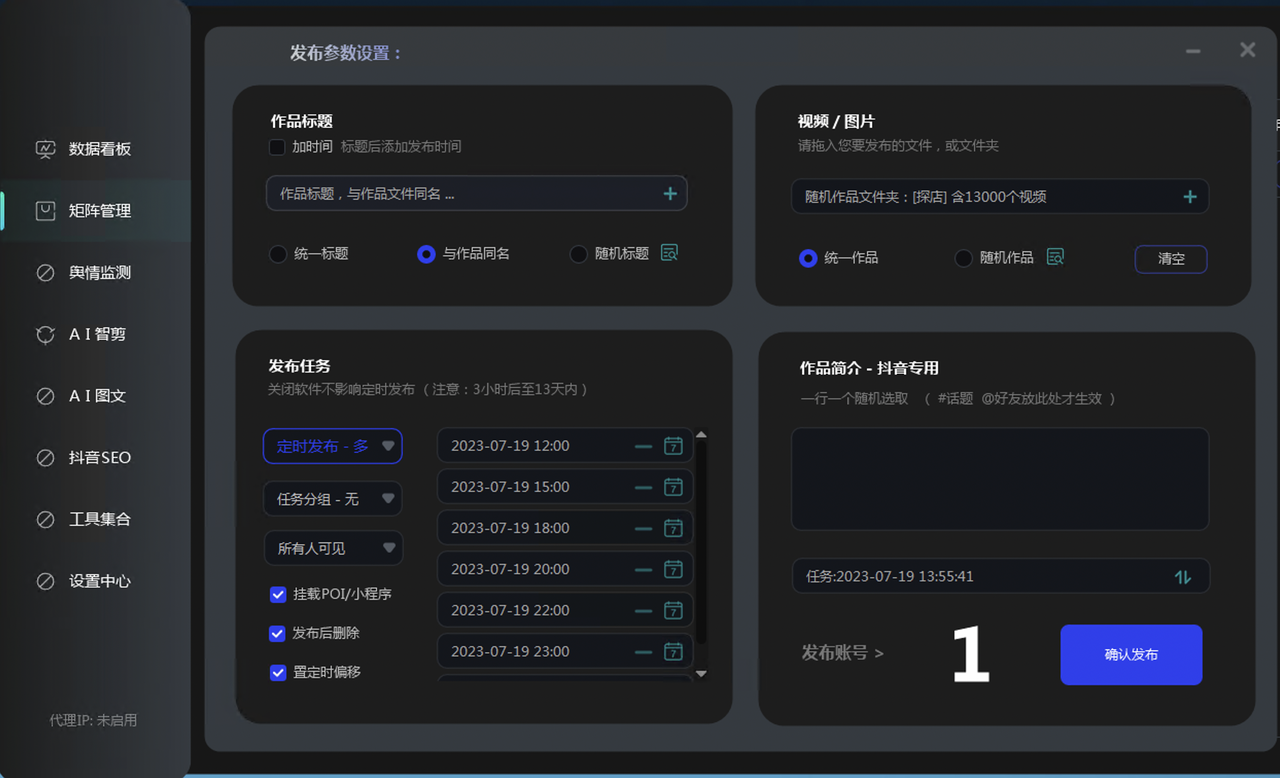Remove the 2023-07-19 15:00 schedule entry
1280x778 pixels.
coord(643,487)
